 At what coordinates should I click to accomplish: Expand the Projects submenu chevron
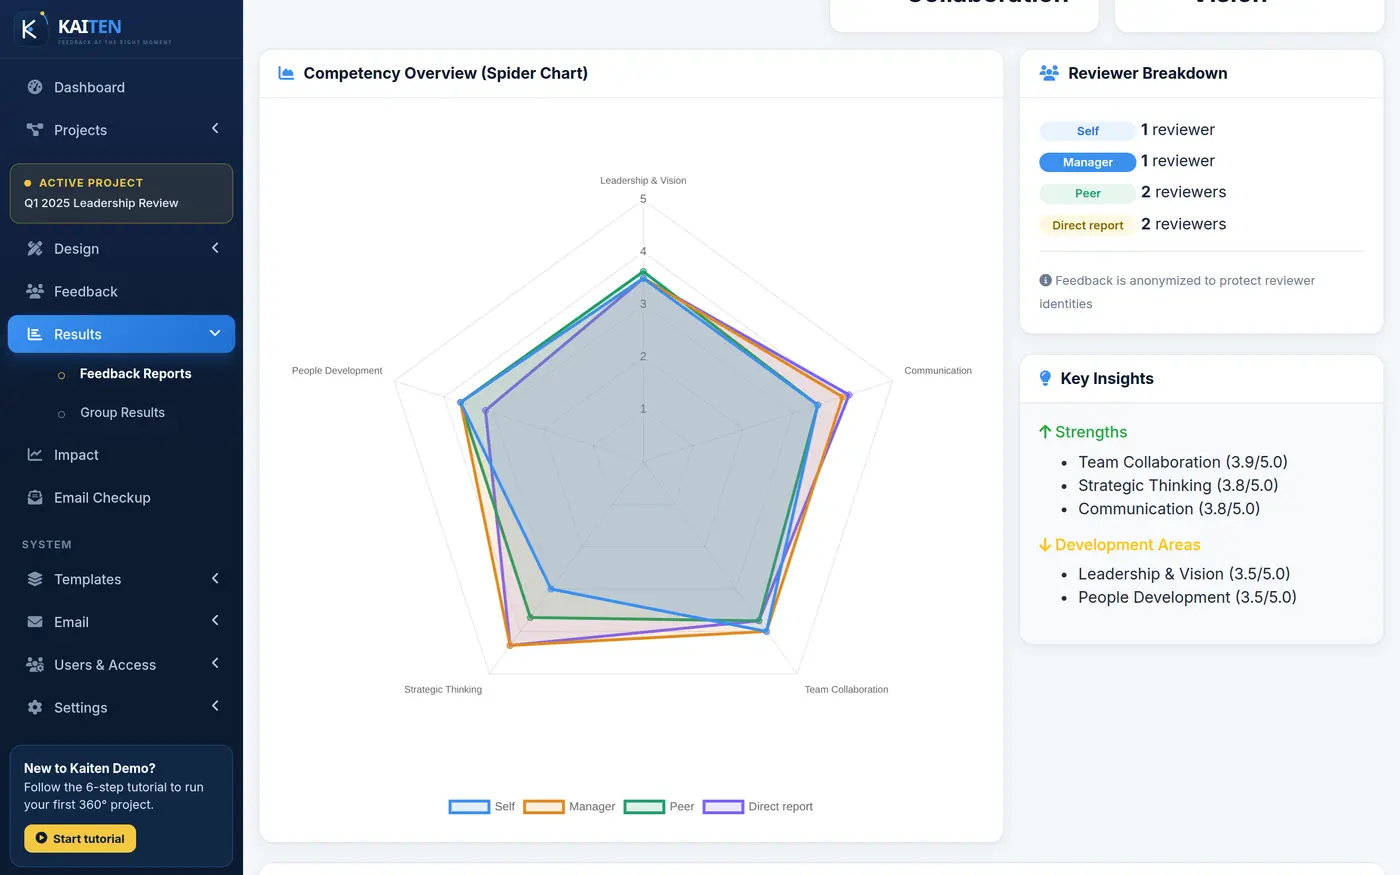pos(215,129)
